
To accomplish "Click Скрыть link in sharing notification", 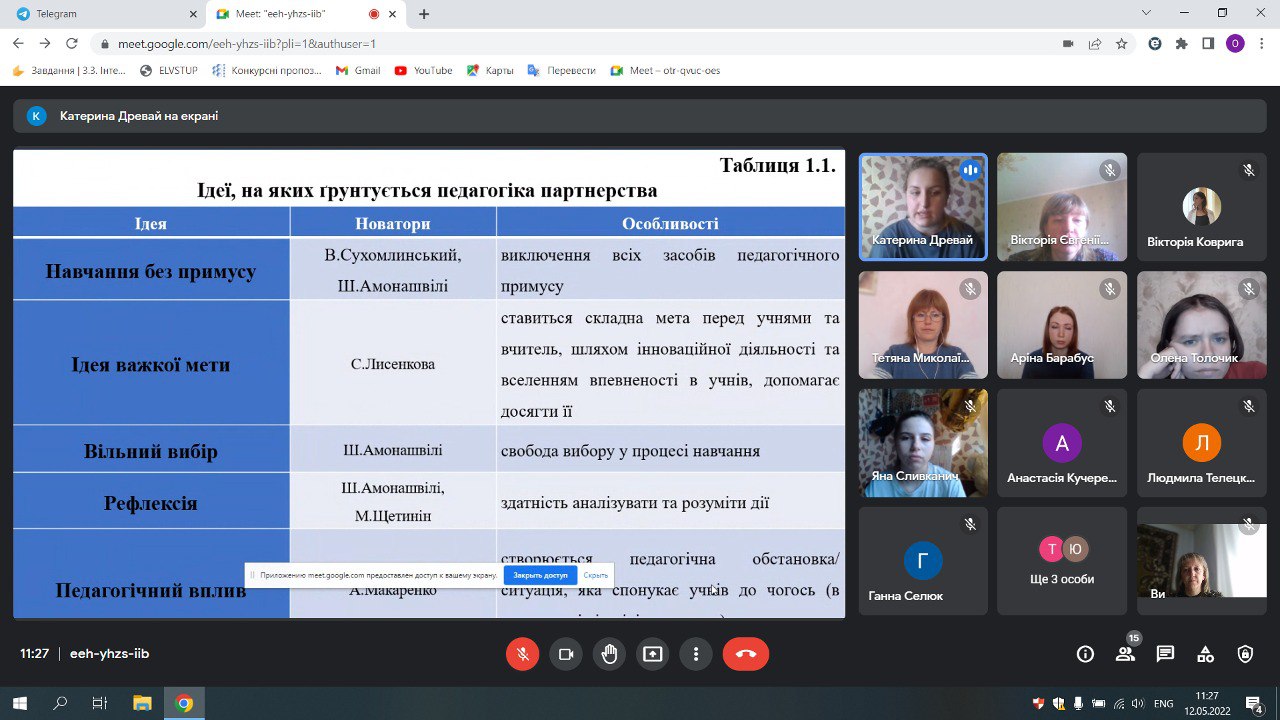I will point(595,575).
